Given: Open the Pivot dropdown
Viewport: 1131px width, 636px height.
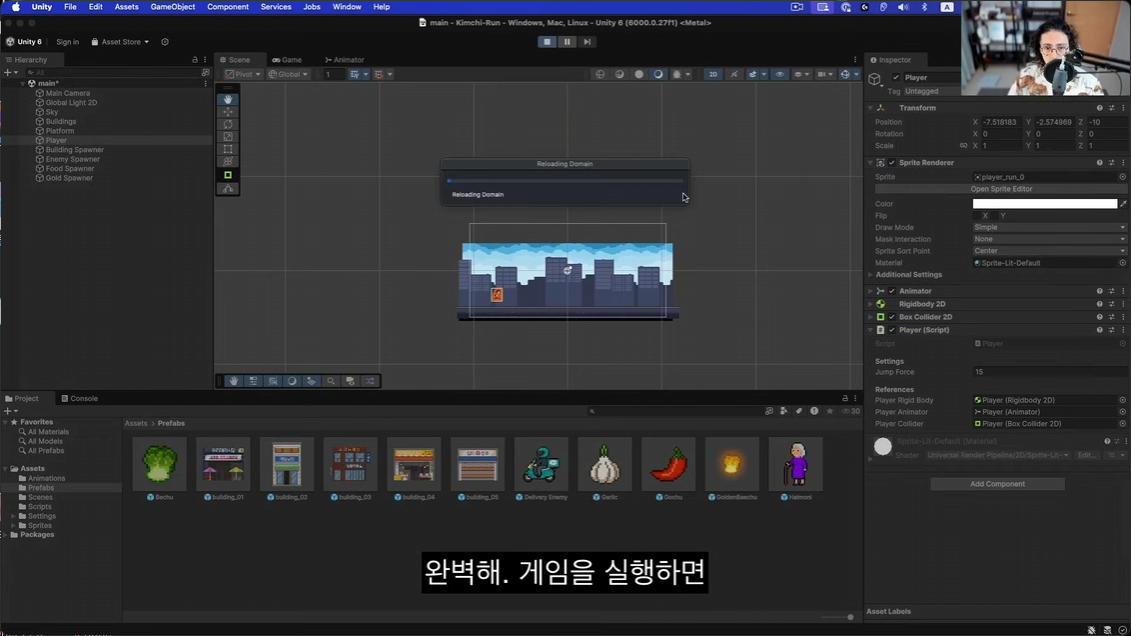Looking at the screenshot, I should [x=243, y=74].
